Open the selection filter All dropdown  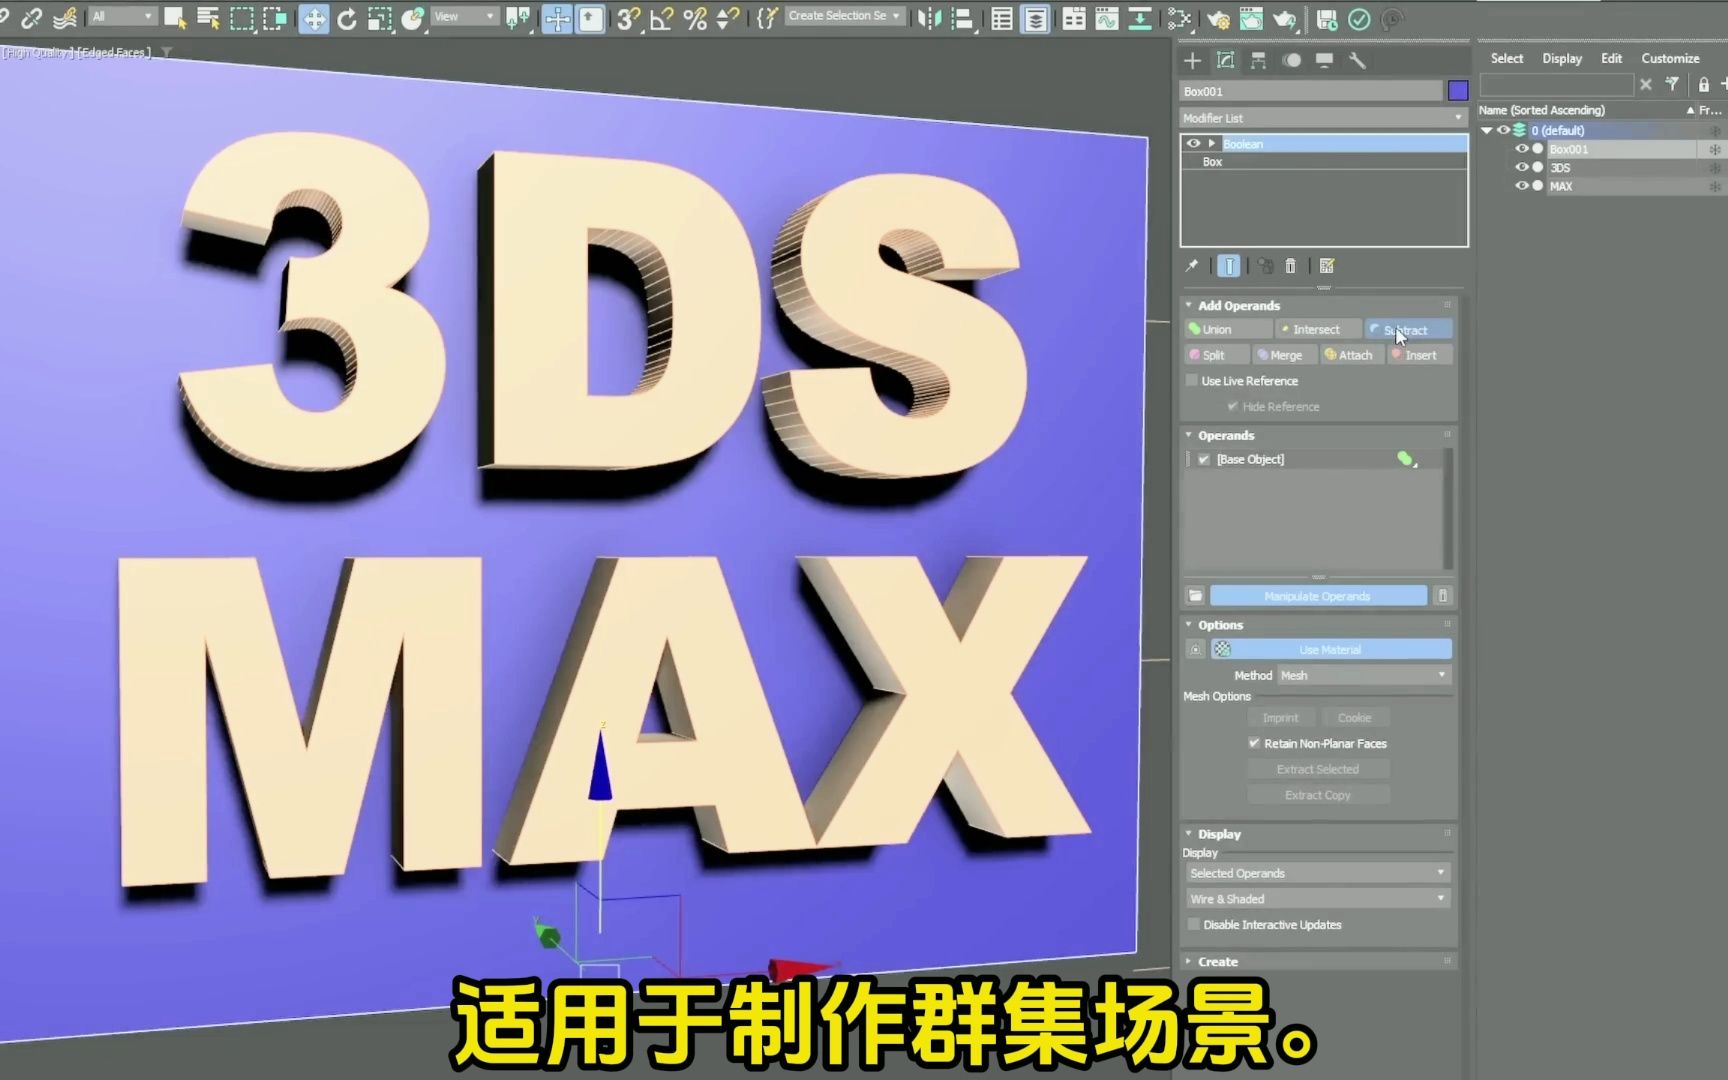(x=122, y=16)
